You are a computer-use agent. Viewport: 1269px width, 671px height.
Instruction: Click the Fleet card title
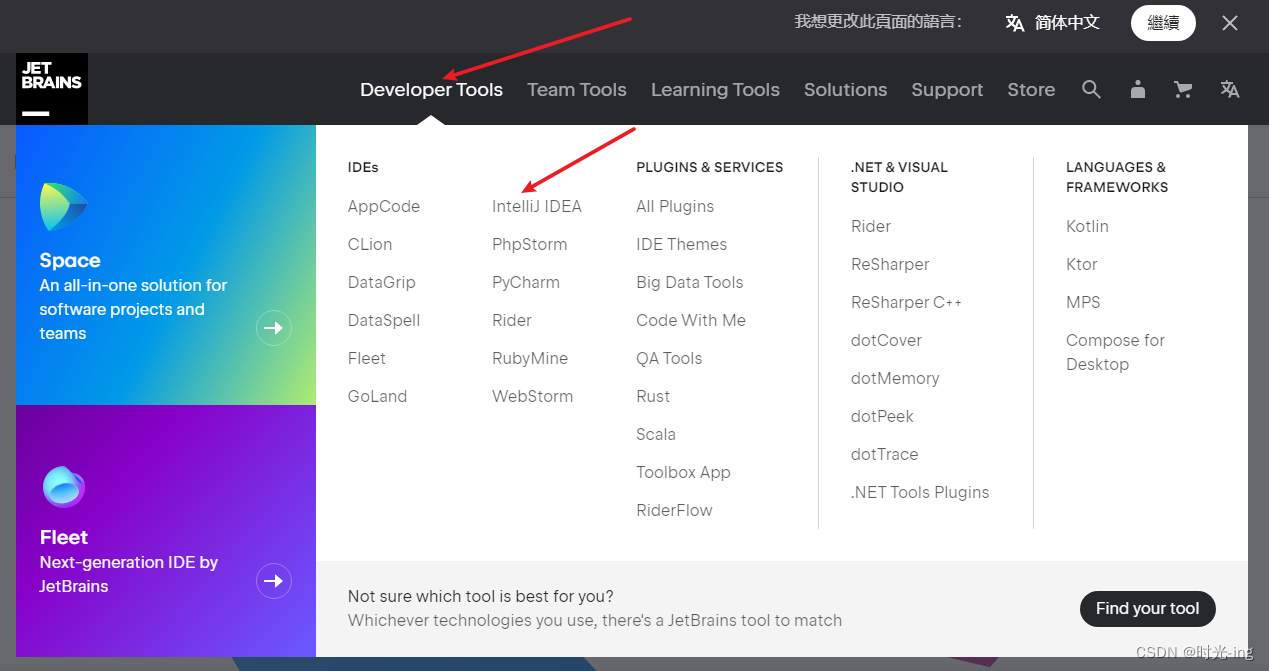click(x=64, y=538)
